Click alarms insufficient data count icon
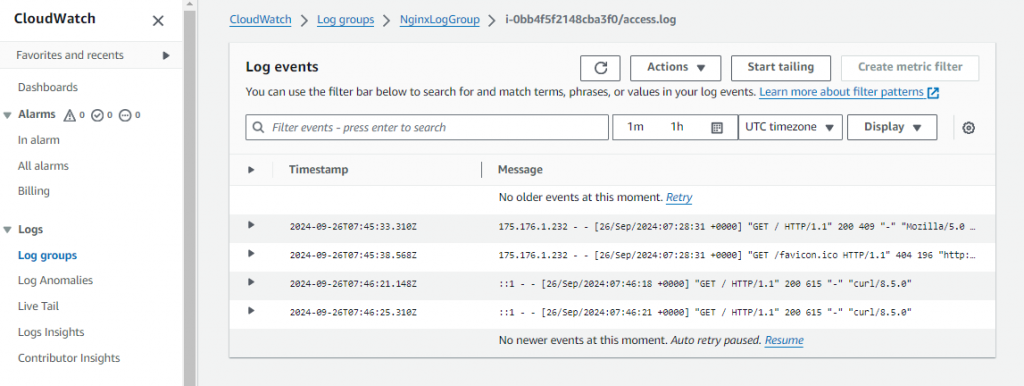The height and width of the screenshot is (386, 1024). 130,116
